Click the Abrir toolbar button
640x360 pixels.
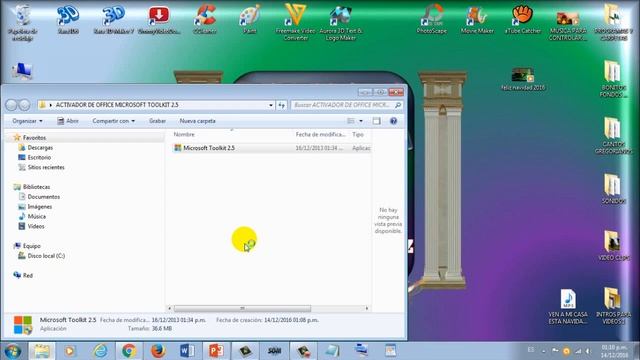coord(68,121)
